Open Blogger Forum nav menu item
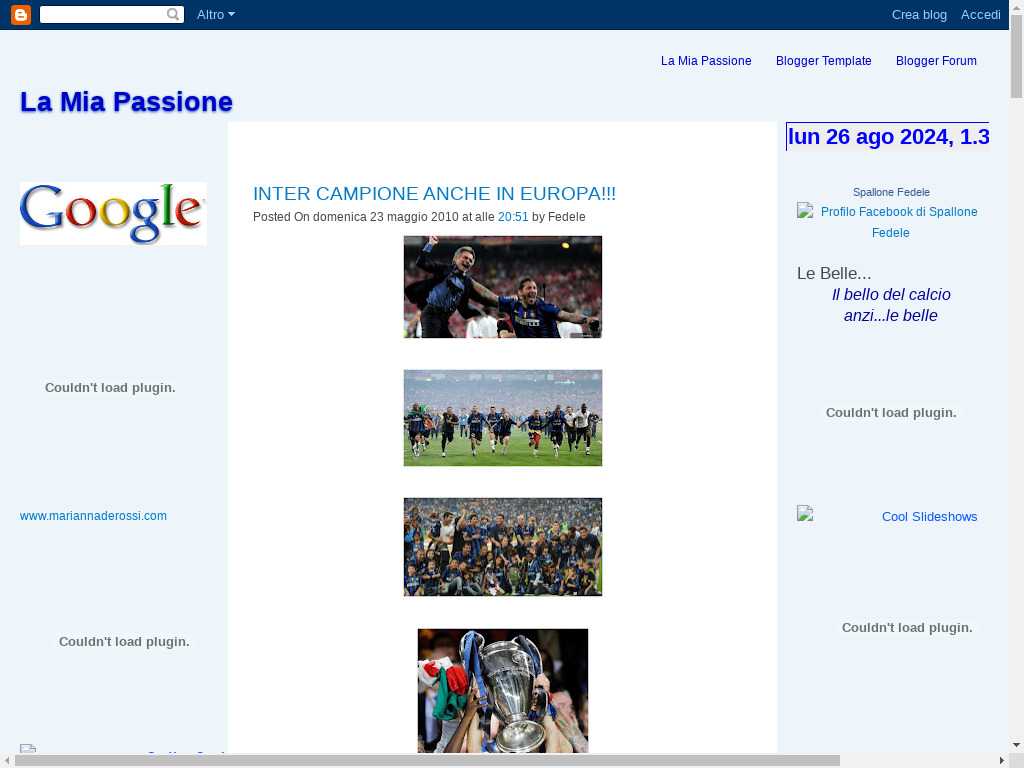Screen dimensions: 1024x768 tap(936, 61)
